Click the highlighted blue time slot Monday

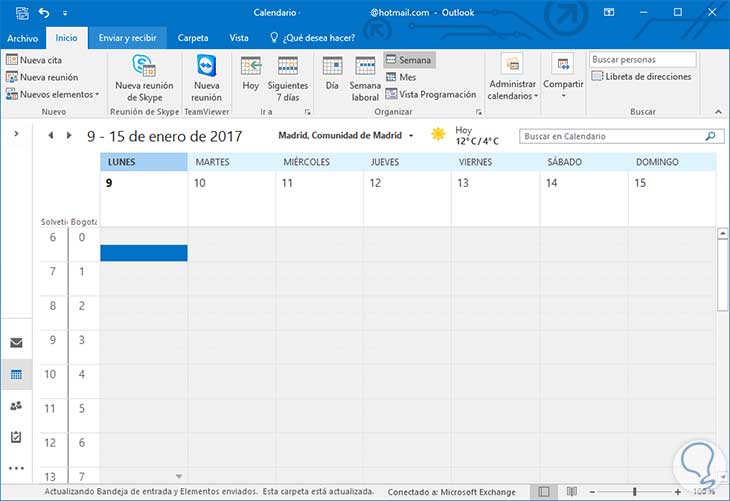tap(144, 253)
